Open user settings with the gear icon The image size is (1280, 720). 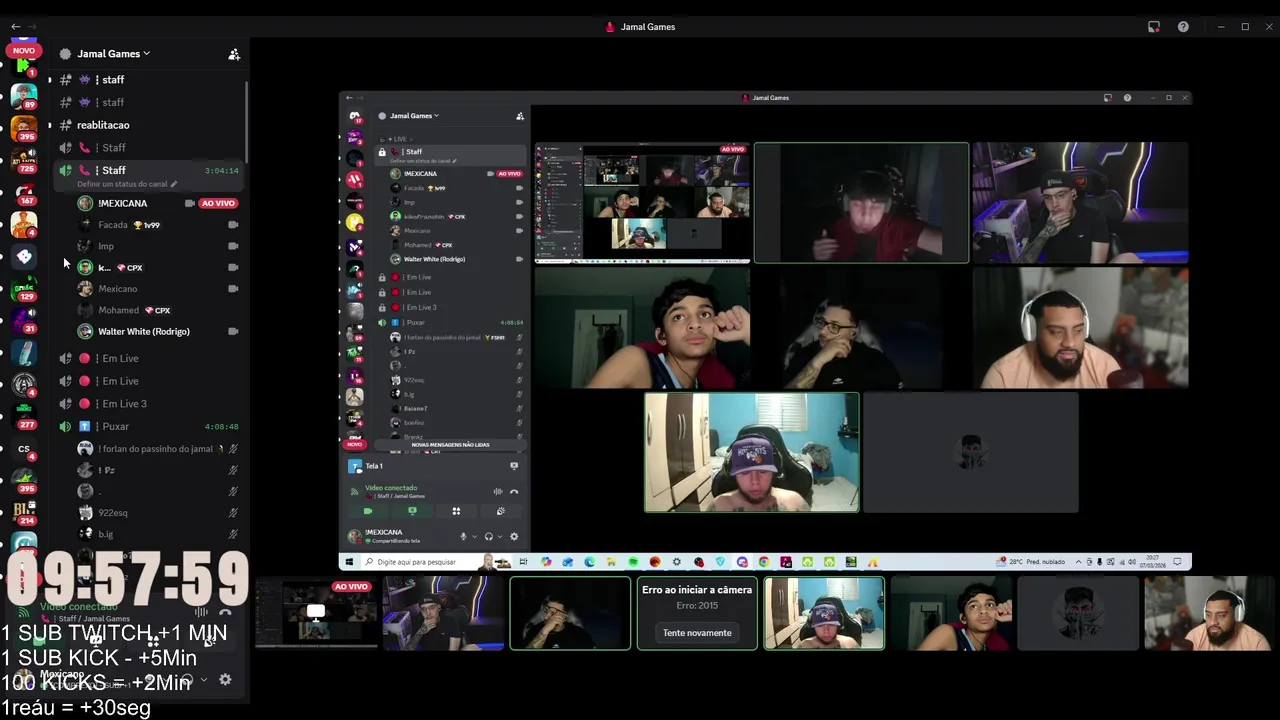[225, 680]
